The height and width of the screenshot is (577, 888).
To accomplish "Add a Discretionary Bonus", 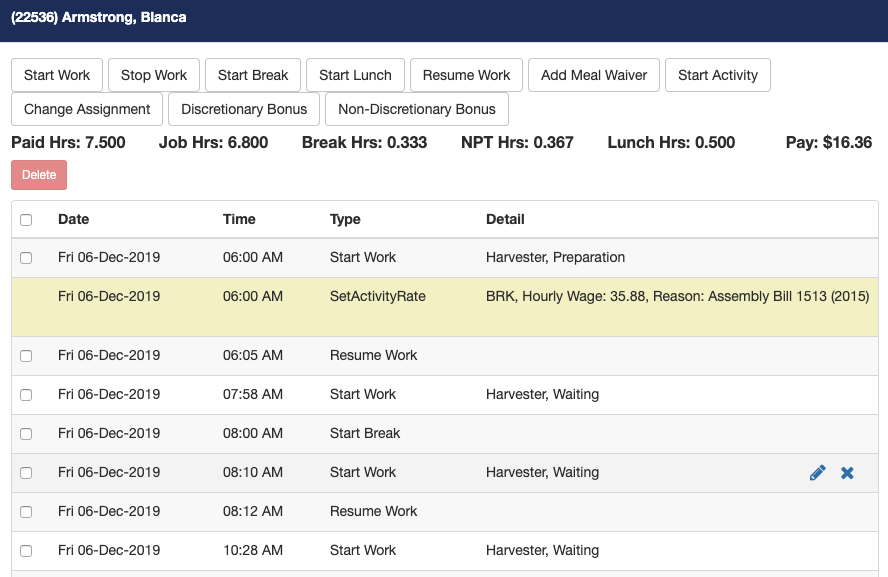I will tap(245, 109).
